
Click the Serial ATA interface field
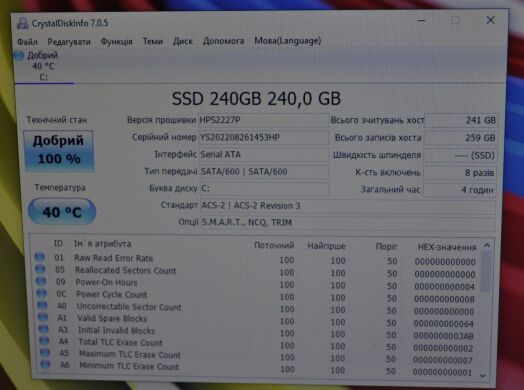[x=264, y=155]
